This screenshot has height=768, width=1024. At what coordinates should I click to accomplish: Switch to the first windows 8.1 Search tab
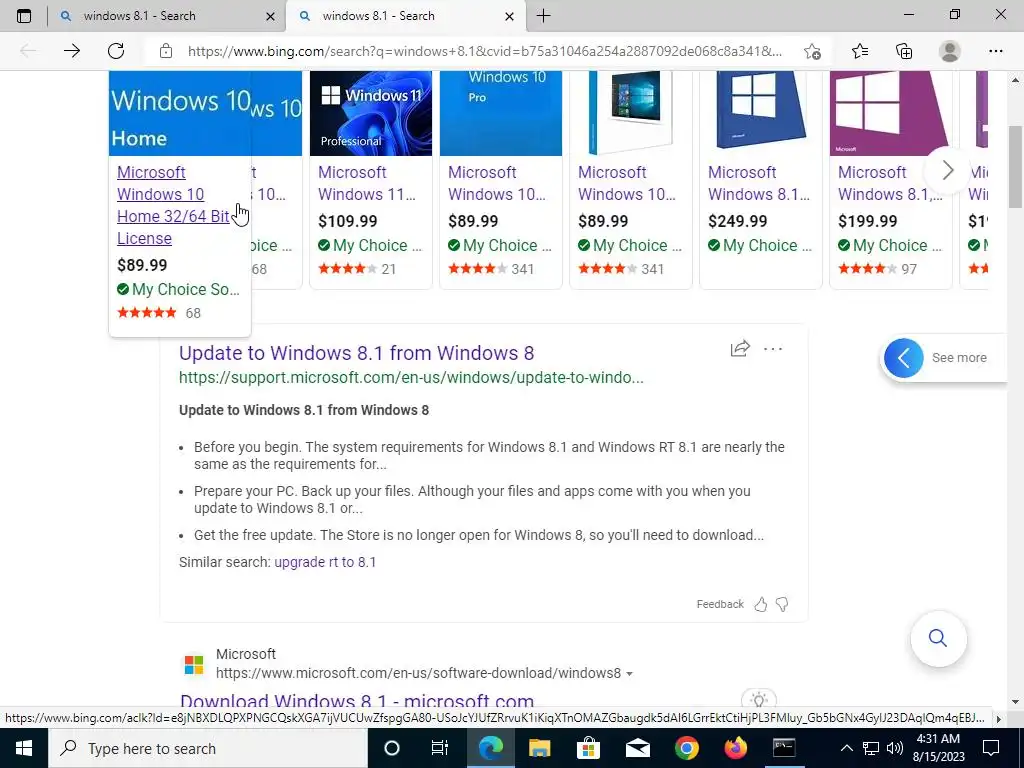139,16
